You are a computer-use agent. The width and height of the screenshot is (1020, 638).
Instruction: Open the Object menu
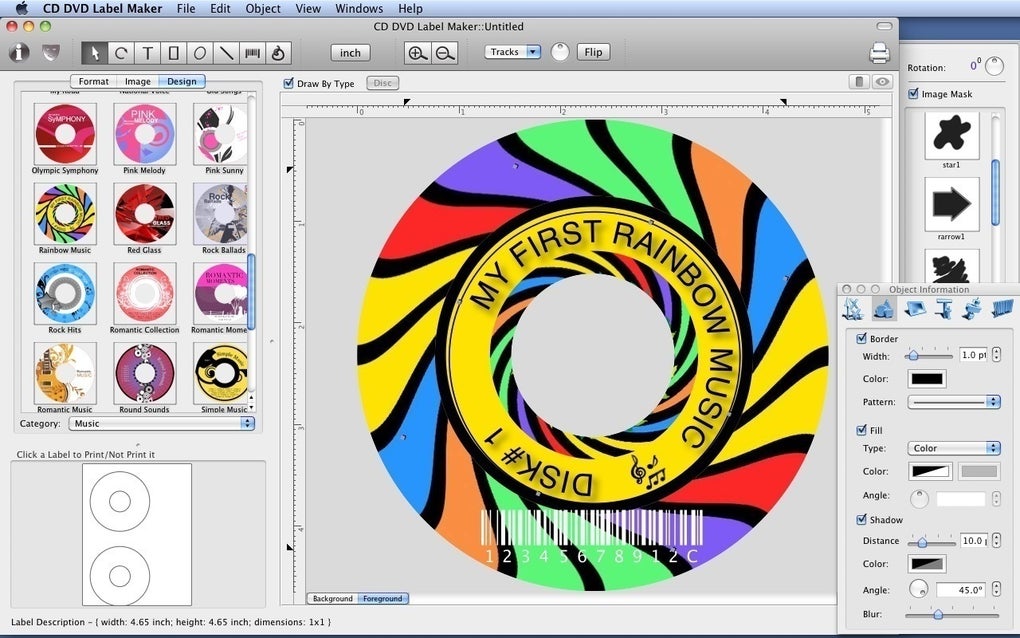262,8
